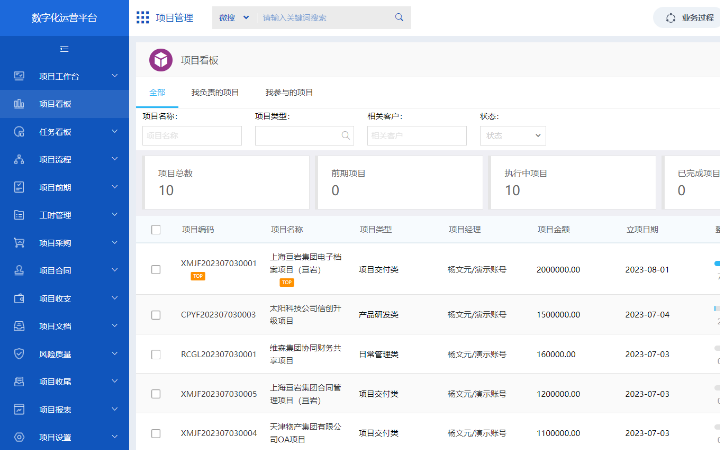Image resolution: width=720 pixels, height=450 pixels.
Task: Check the row CPYF202307030003 checkbox
Action: pyautogui.click(x=156, y=315)
